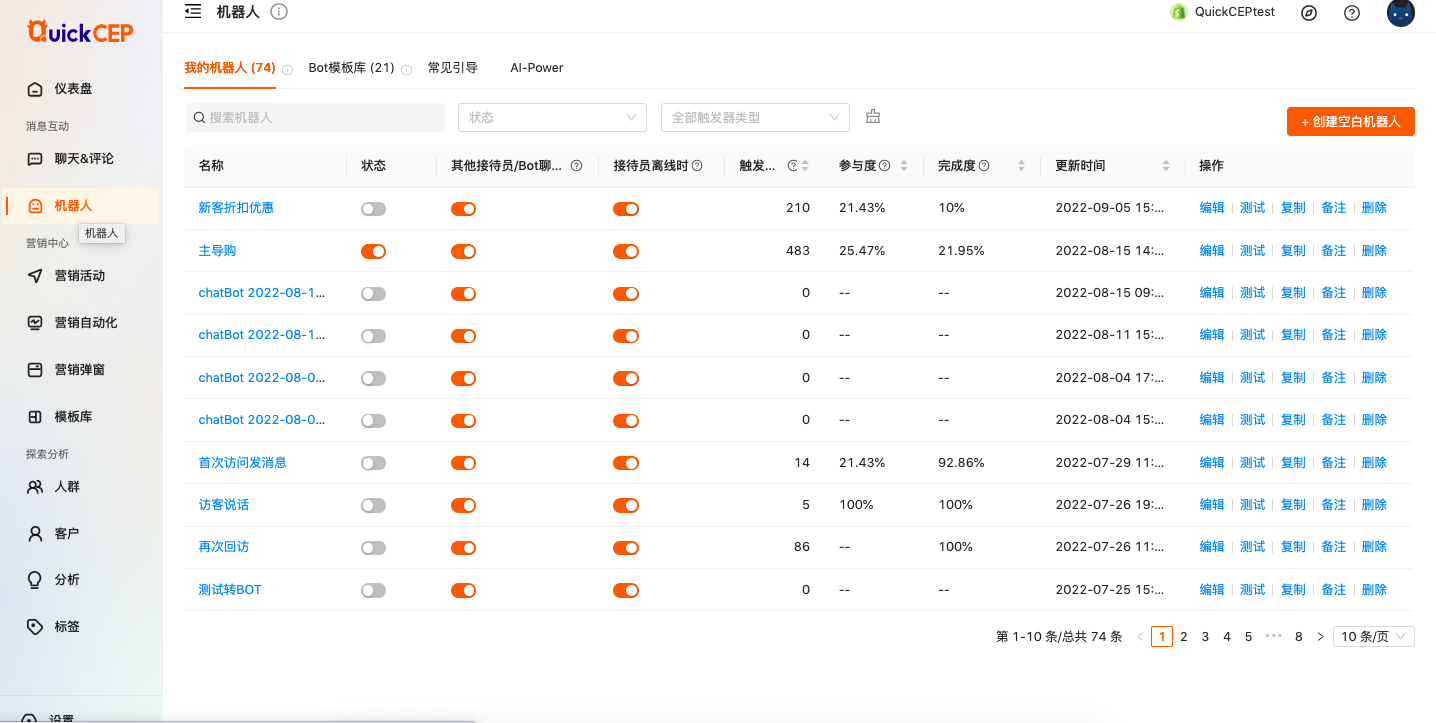This screenshot has height=723, width=1436.
Task: Click the search magnifier icon in search box
Action: (x=199, y=118)
